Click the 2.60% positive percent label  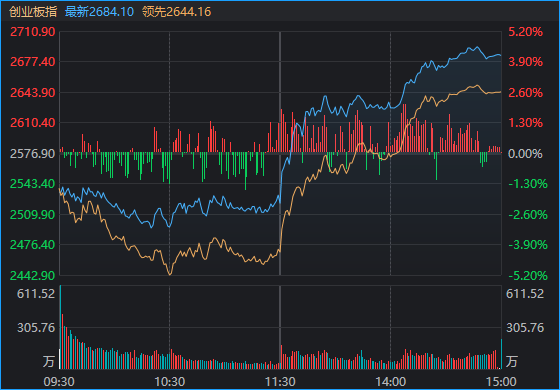(x=526, y=92)
